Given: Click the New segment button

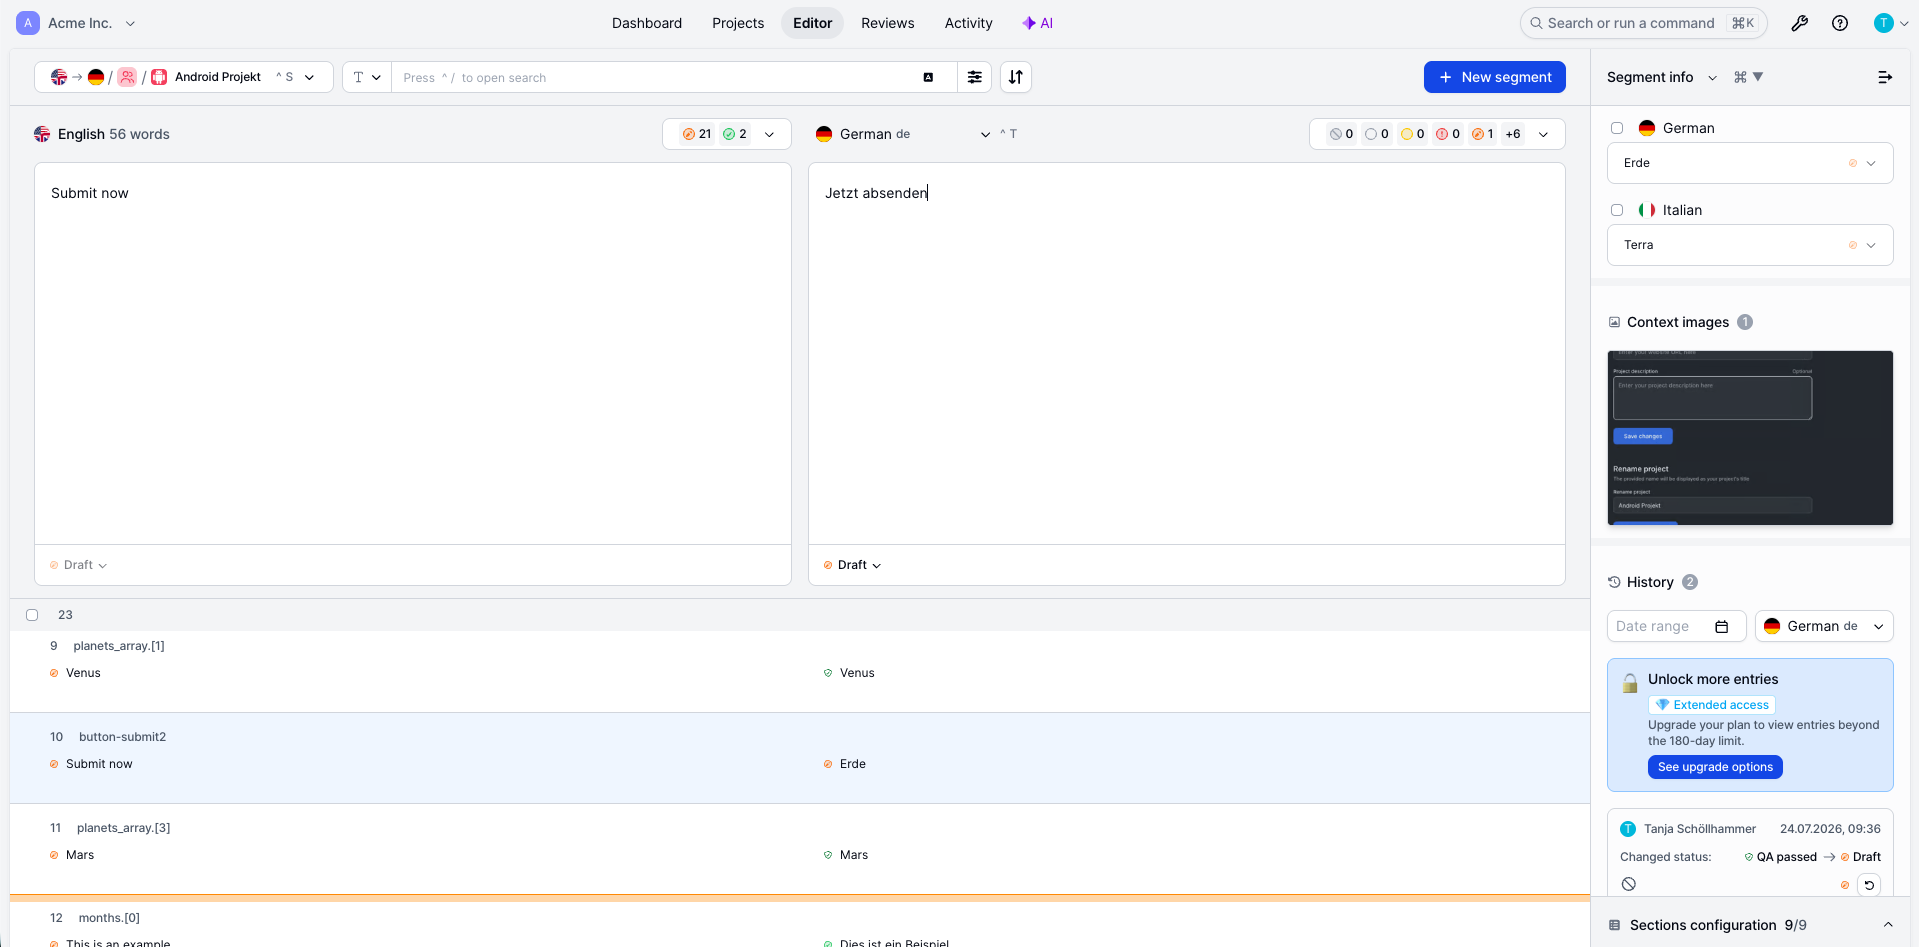Looking at the screenshot, I should click(1495, 77).
